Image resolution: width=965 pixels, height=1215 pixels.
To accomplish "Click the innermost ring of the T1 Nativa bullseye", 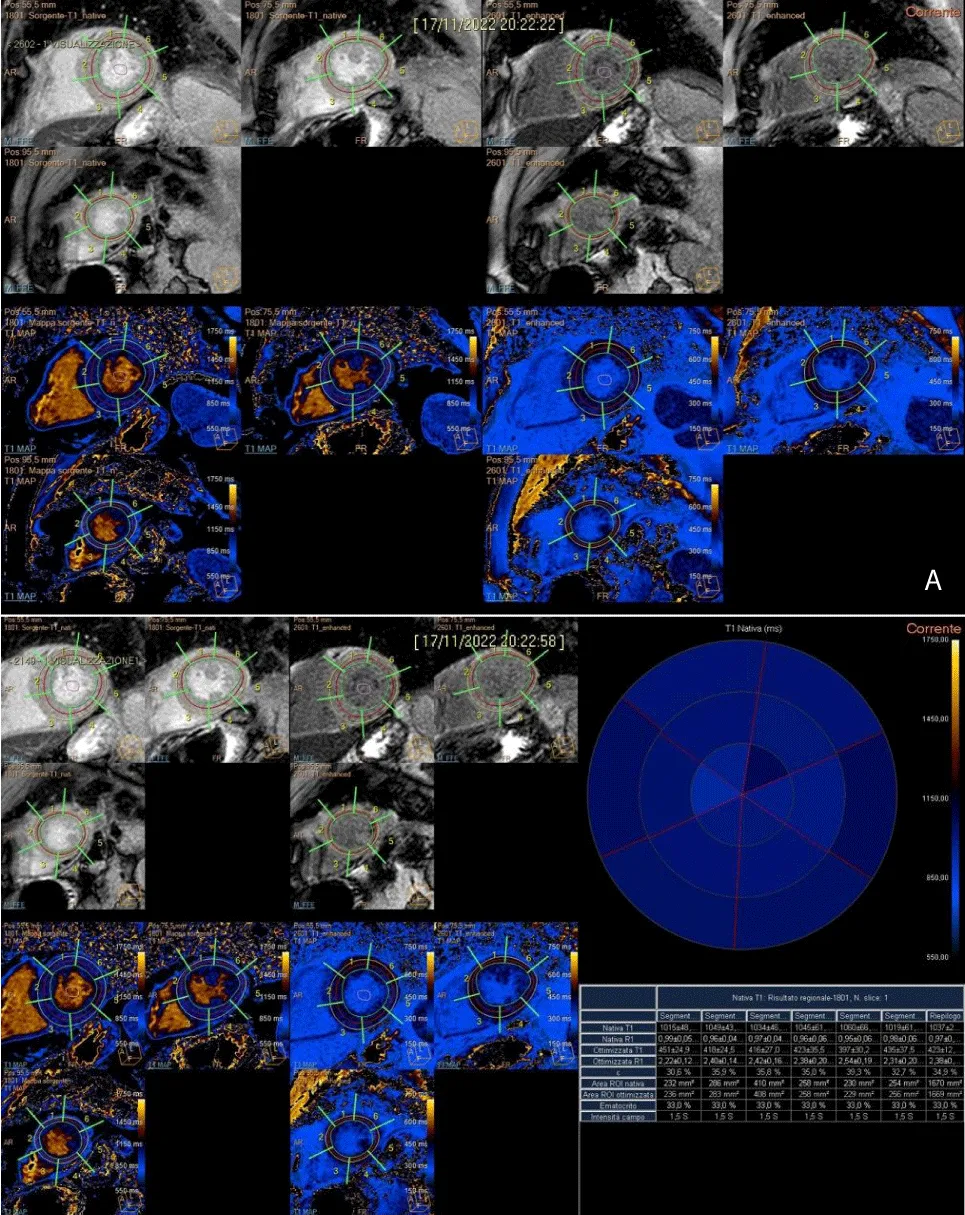I will [x=742, y=796].
